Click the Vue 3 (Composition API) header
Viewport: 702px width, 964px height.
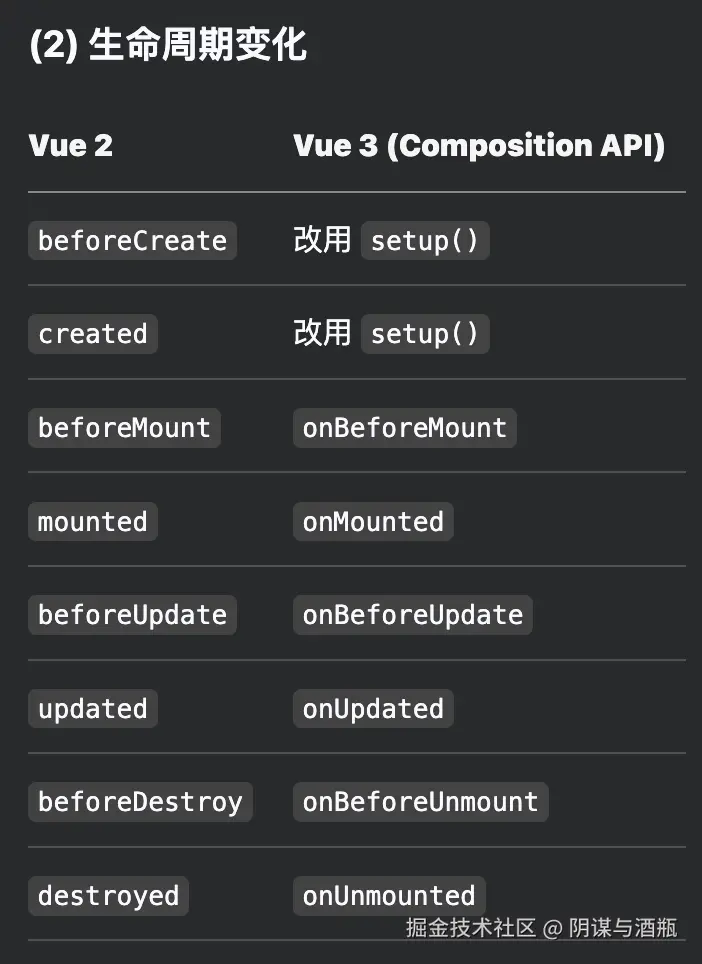click(x=479, y=146)
